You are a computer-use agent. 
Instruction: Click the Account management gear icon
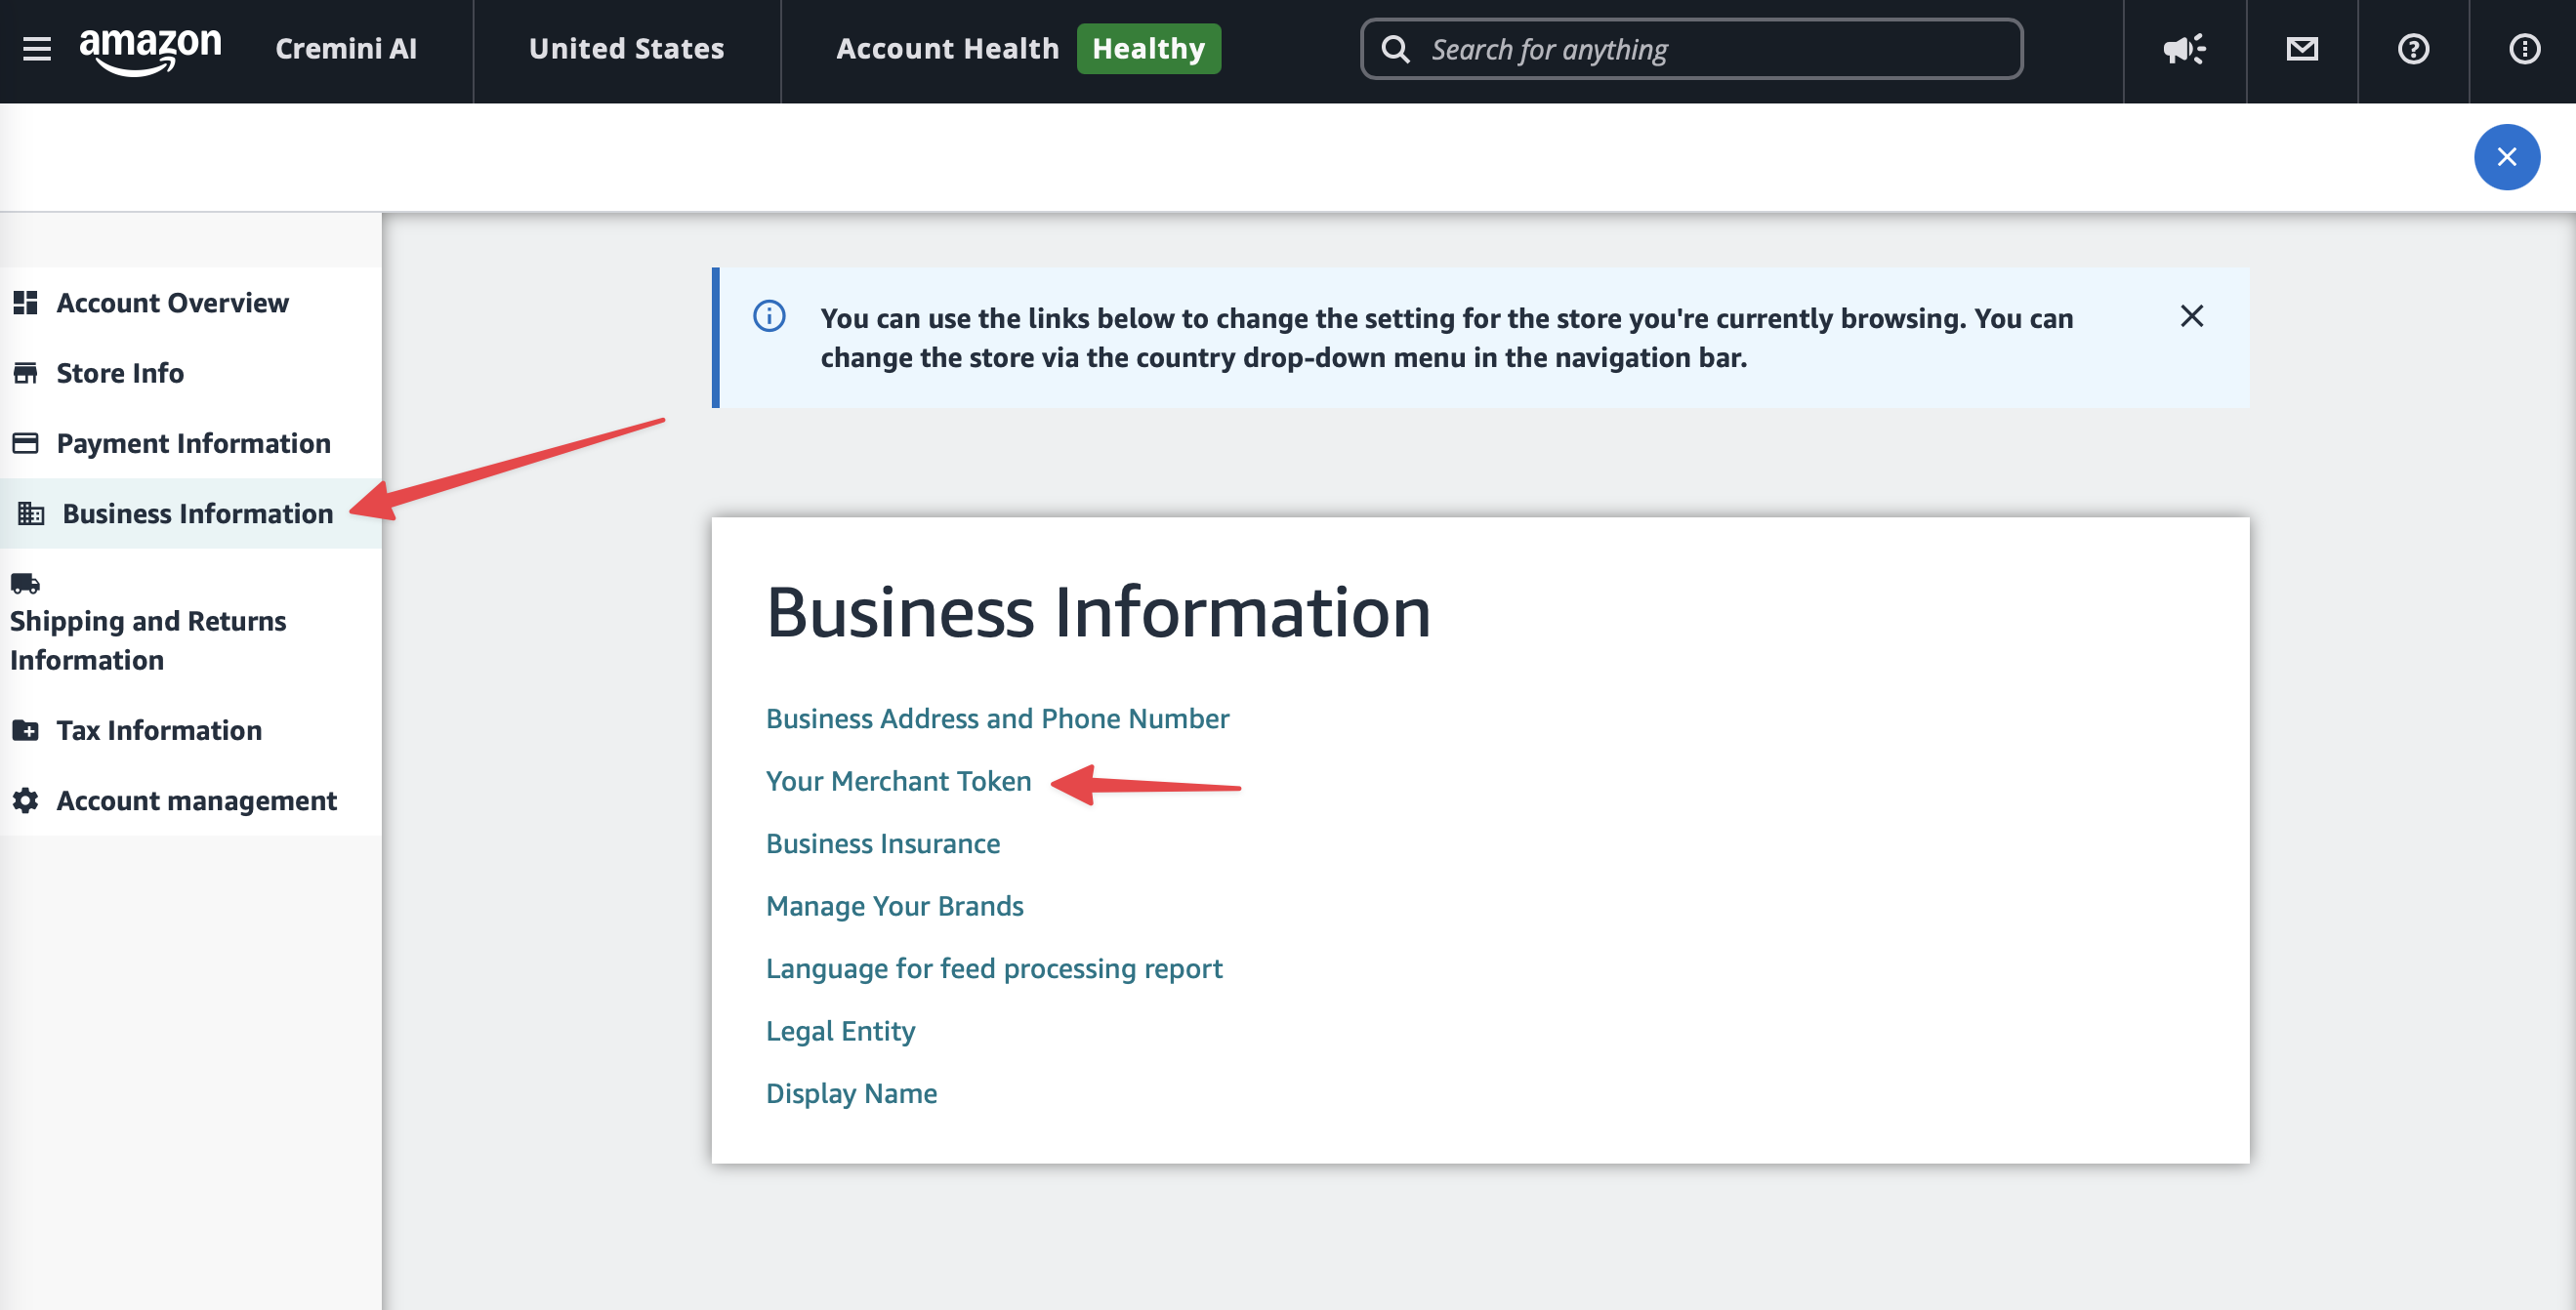[x=25, y=800]
